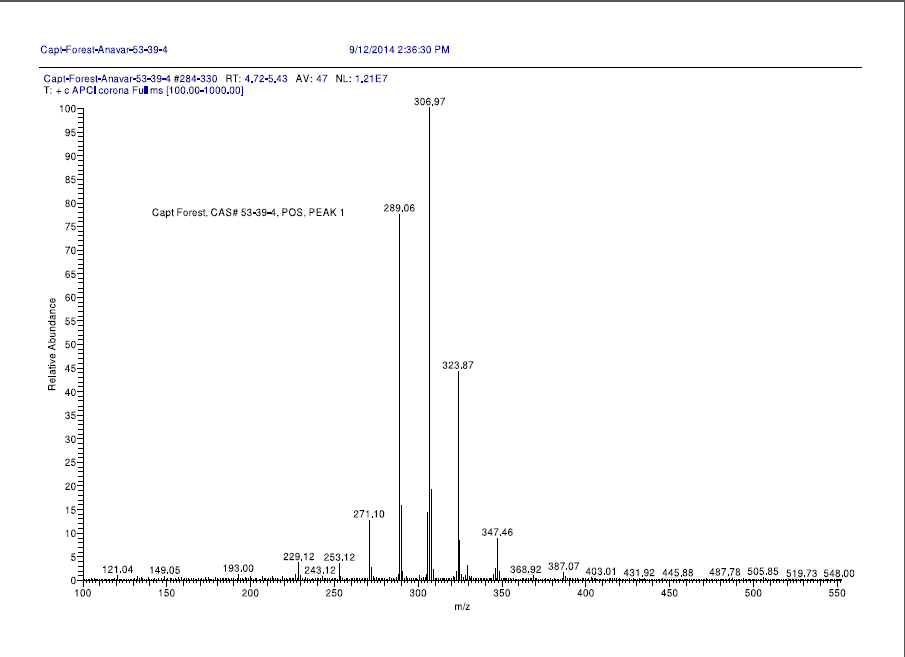Click the 347.46 peak label

pos(497,533)
